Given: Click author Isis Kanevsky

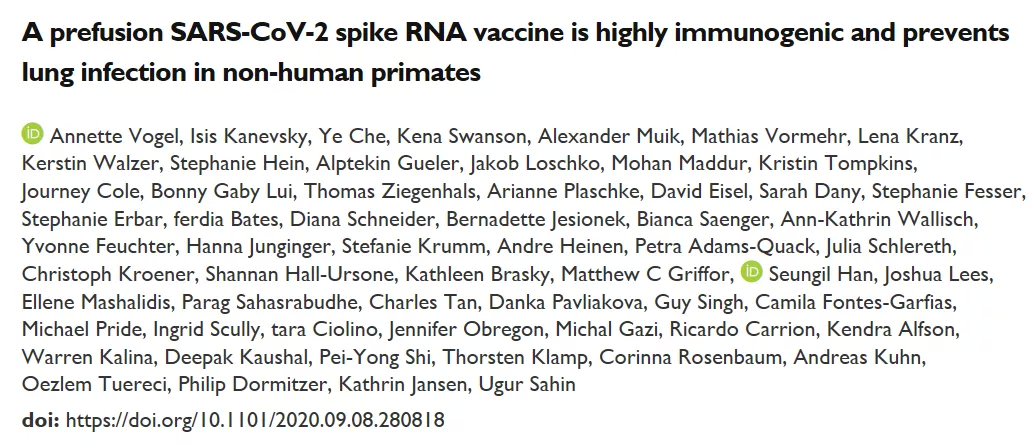Looking at the screenshot, I should [250, 136].
